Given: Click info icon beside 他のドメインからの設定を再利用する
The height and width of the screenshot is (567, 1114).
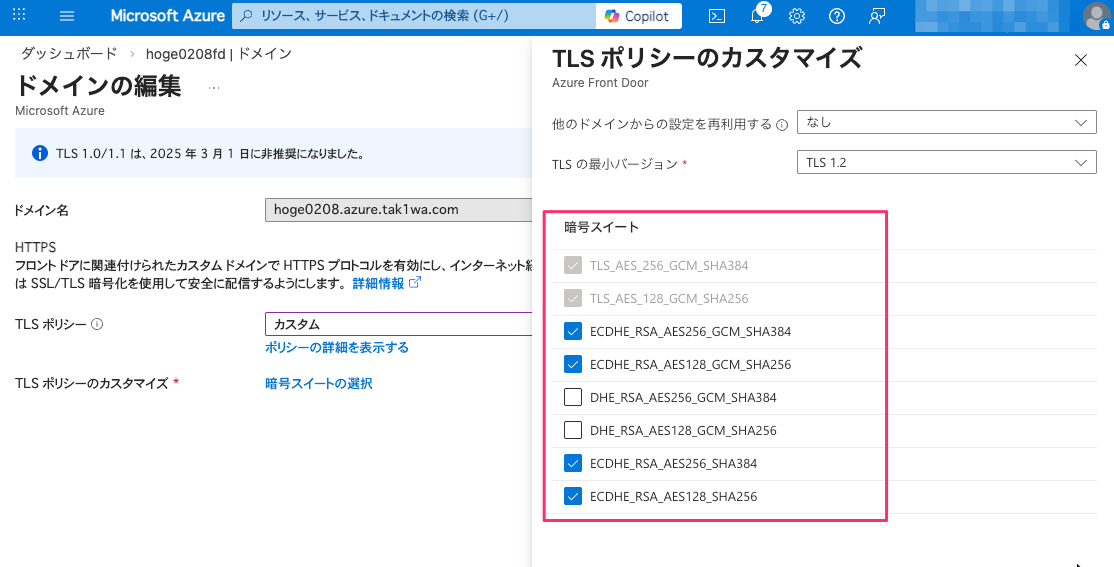Looking at the screenshot, I should tap(782, 125).
